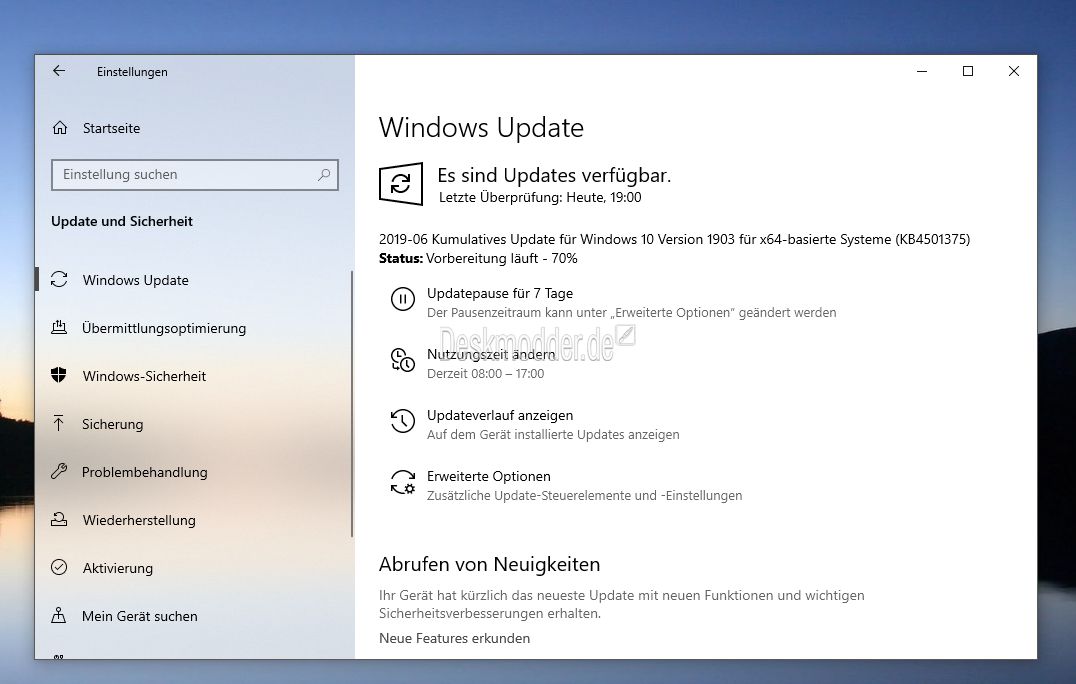Focus the Einstellung suchen search field

195,175
